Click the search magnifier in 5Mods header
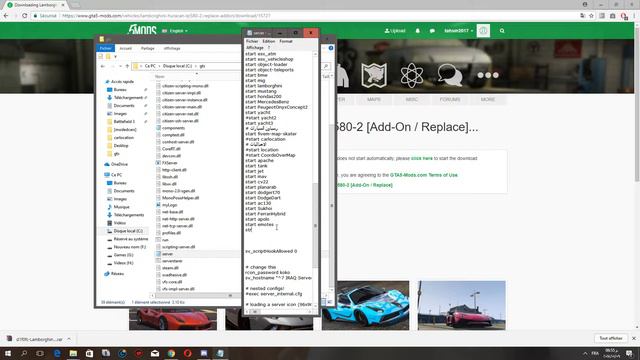 502,31
